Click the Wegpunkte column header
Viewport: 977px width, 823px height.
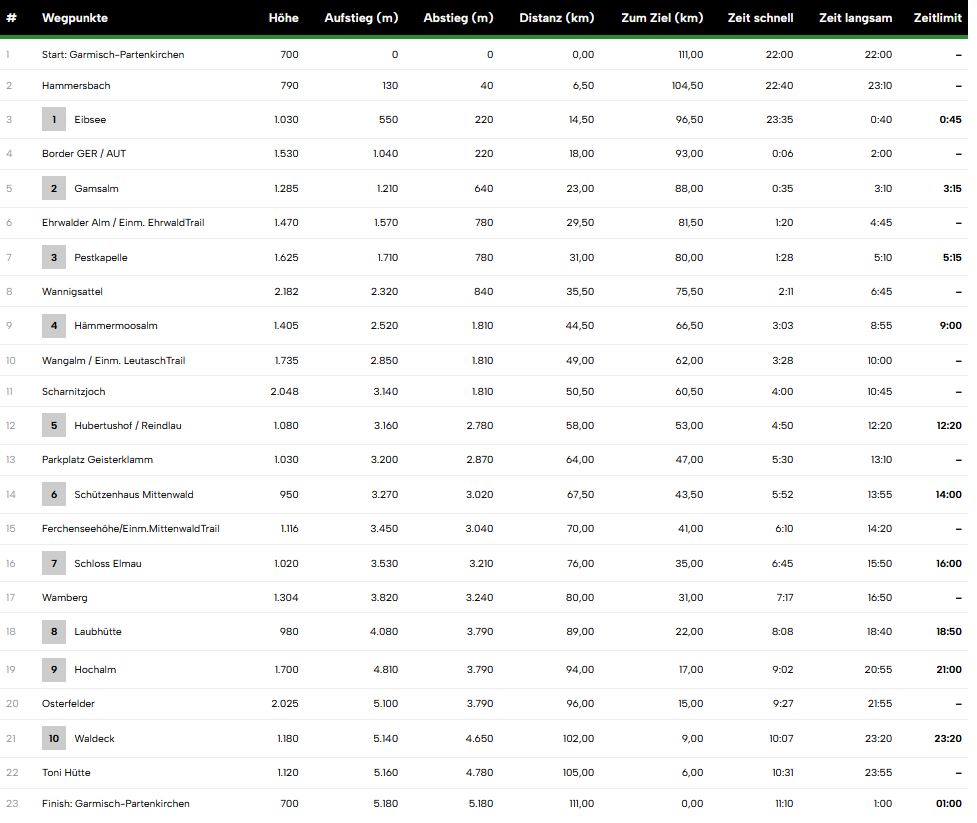75,18
